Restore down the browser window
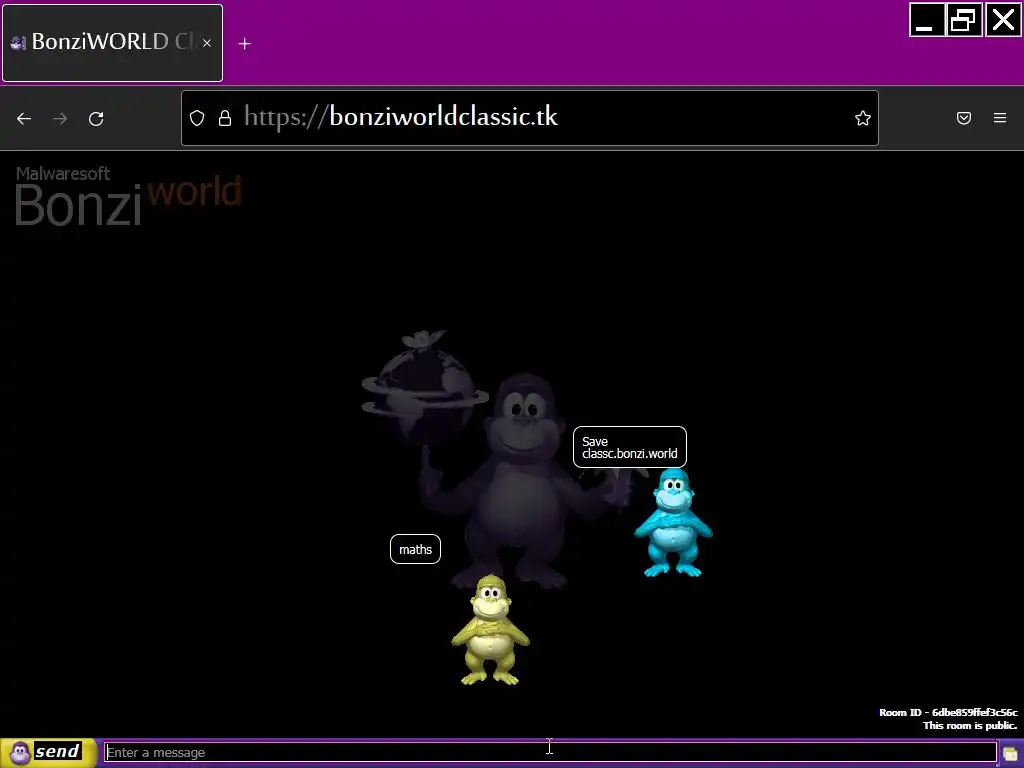 (x=964, y=20)
